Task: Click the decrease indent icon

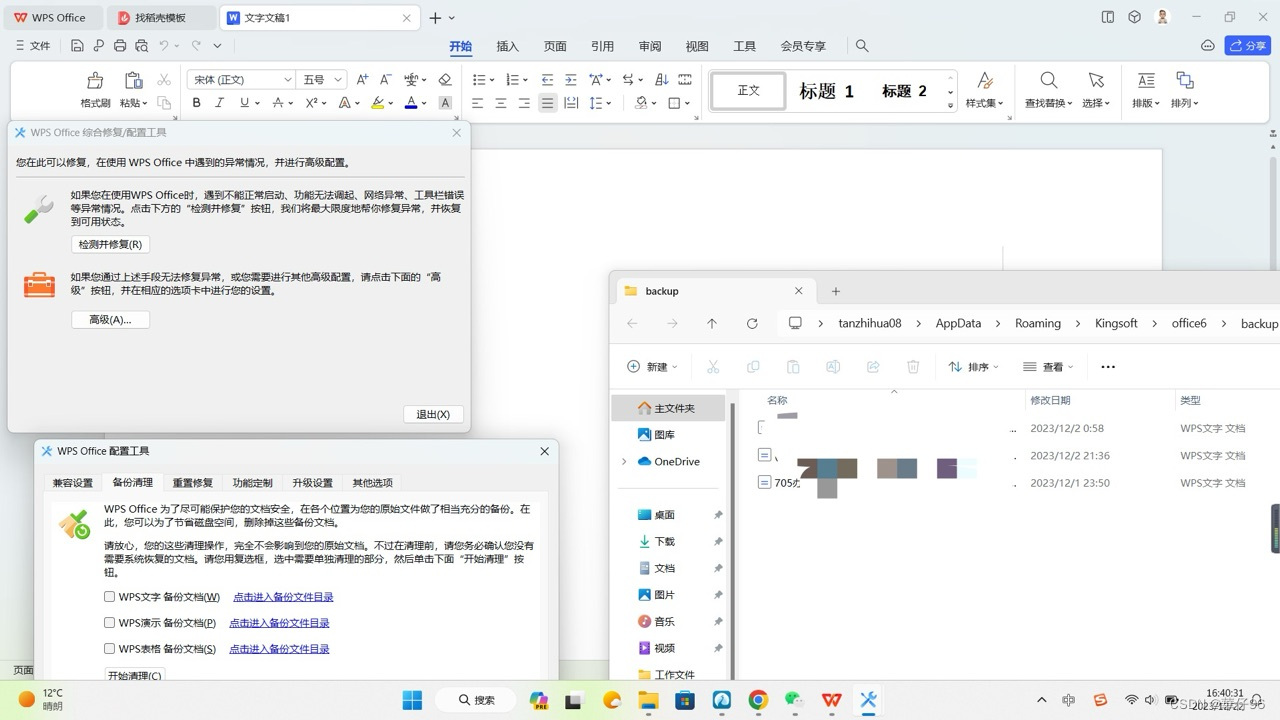Action: [x=547, y=80]
